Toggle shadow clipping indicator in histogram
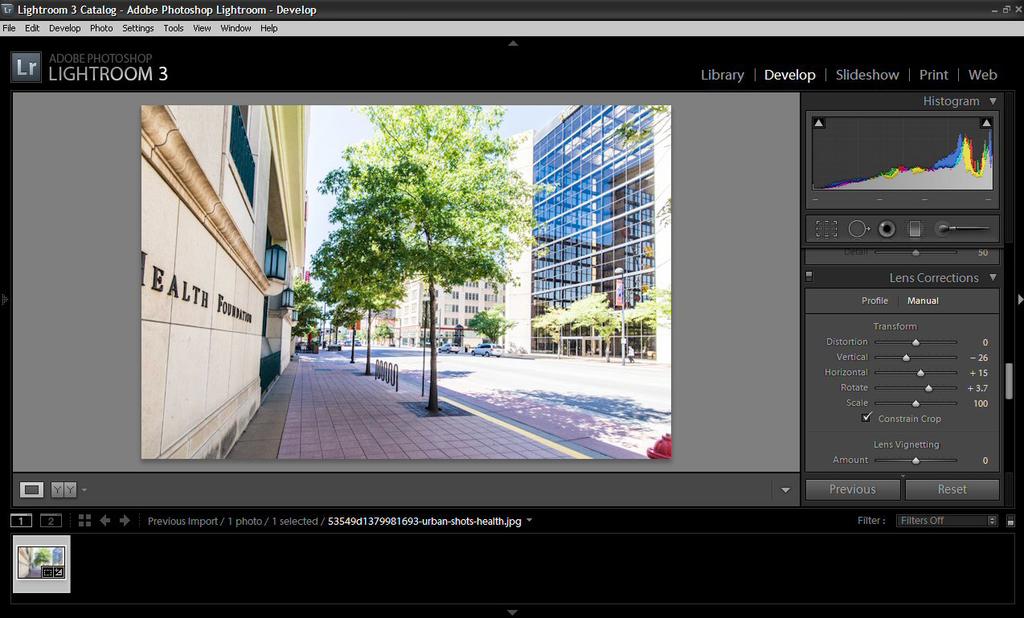Image resolution: width=1024 pixels, height=618 pixels. [819, 123]
